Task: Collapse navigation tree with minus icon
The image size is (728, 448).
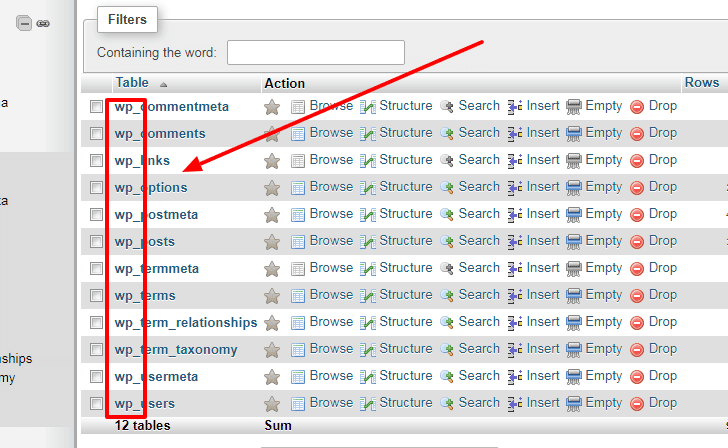Action: click(x=24, y=23)
